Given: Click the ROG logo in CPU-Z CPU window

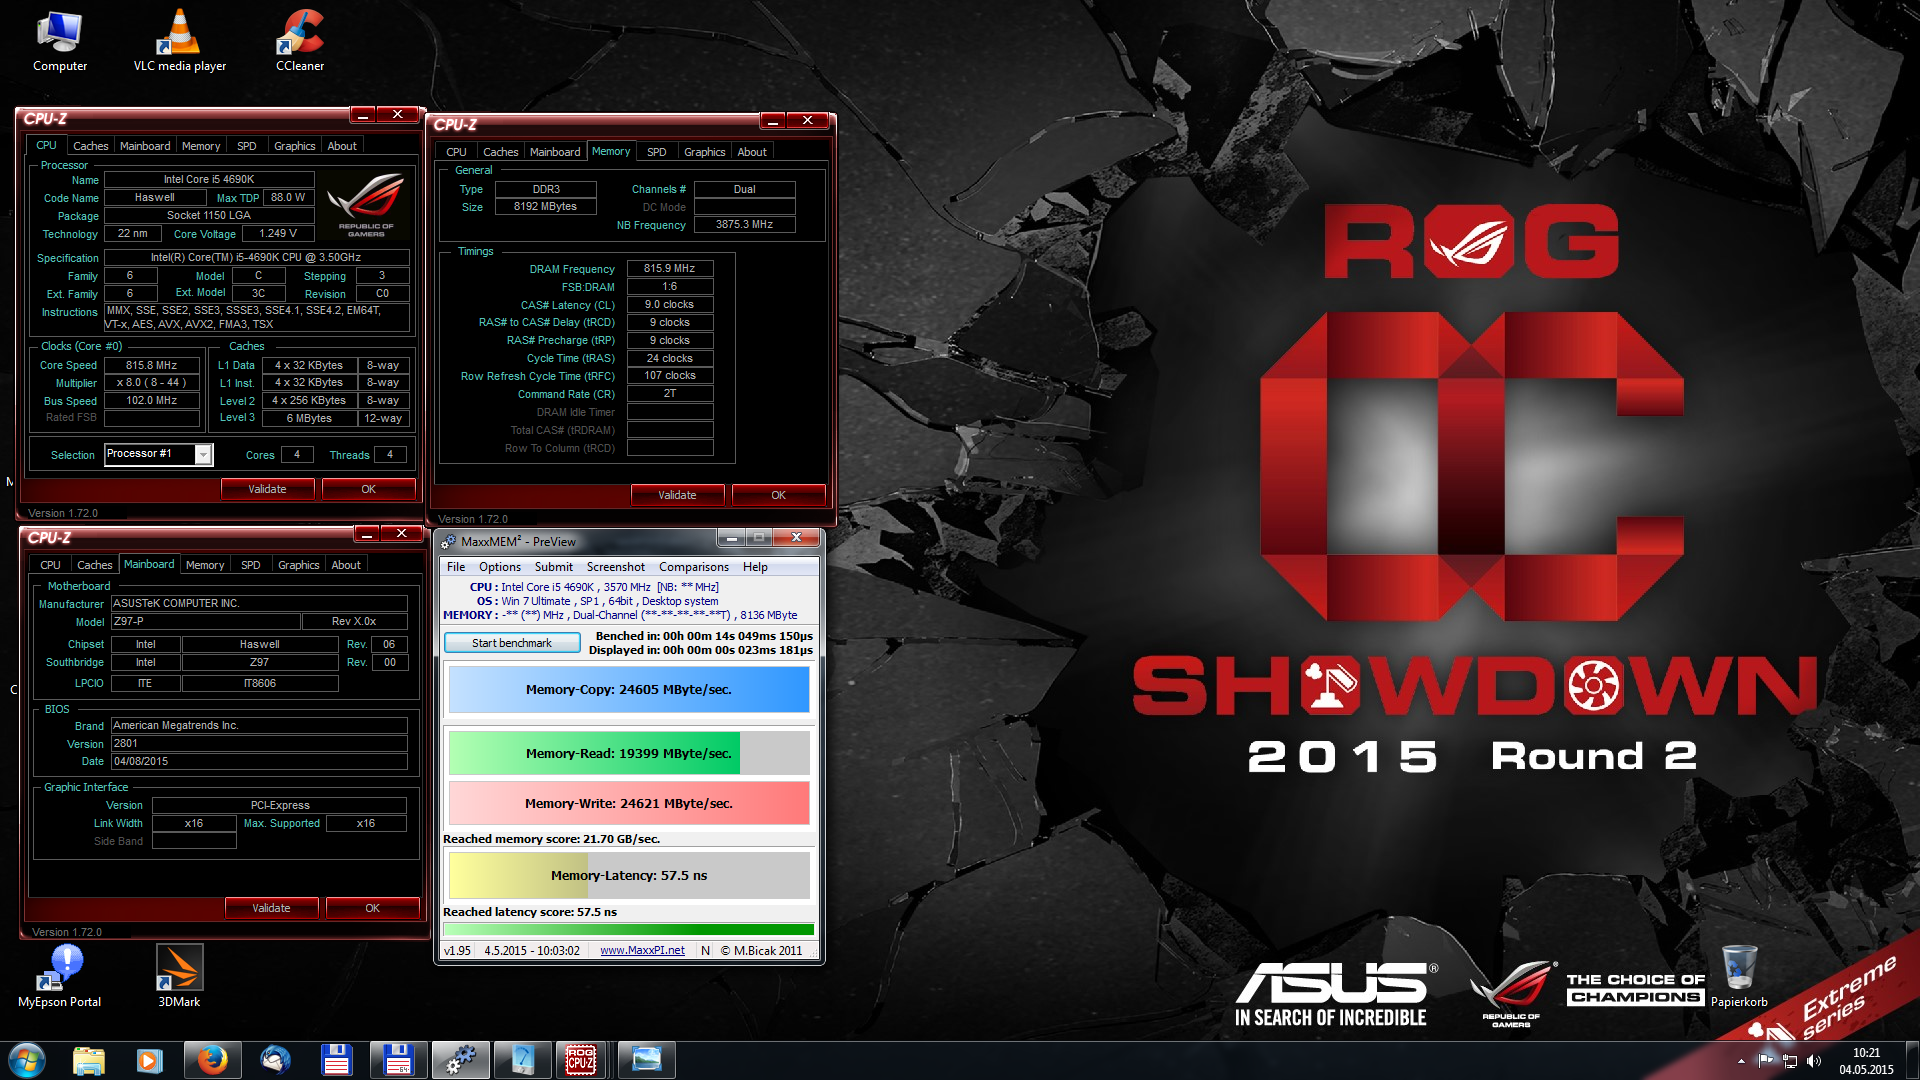Looking at the screenshot, I should pos(366,205).
